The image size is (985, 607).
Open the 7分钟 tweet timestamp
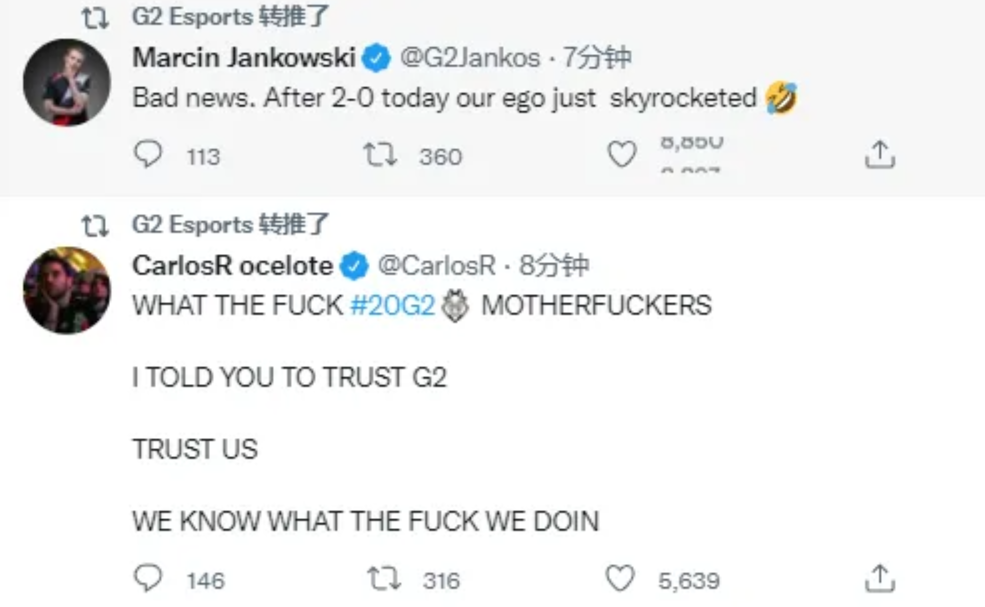[x=596, y=58]
